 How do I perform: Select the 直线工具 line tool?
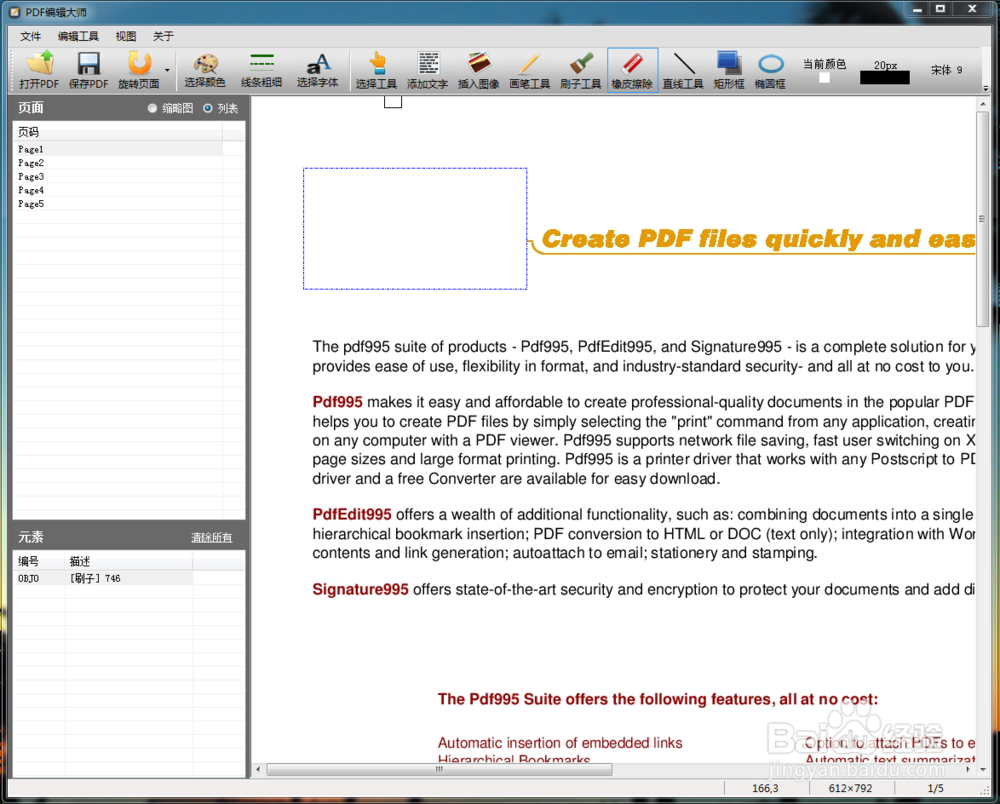[x=683, y=70]
